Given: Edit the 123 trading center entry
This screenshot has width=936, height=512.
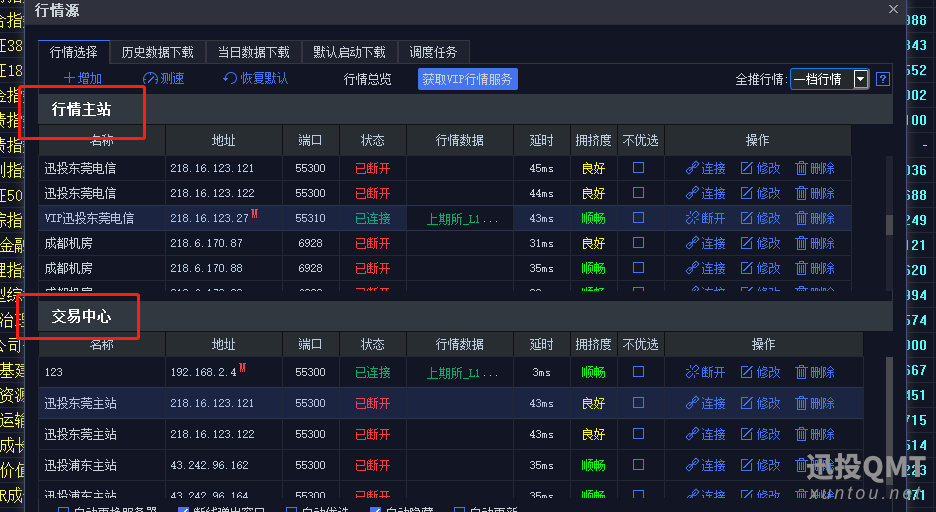Looking at the screenshot, I should click(x=760, y=372).
